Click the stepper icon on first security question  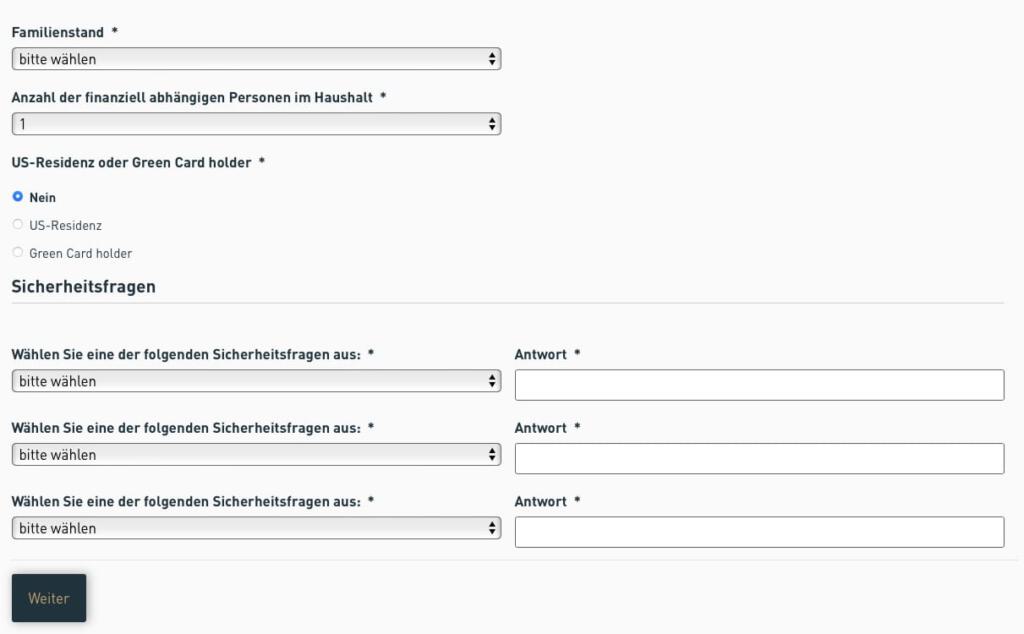(491, 381)
